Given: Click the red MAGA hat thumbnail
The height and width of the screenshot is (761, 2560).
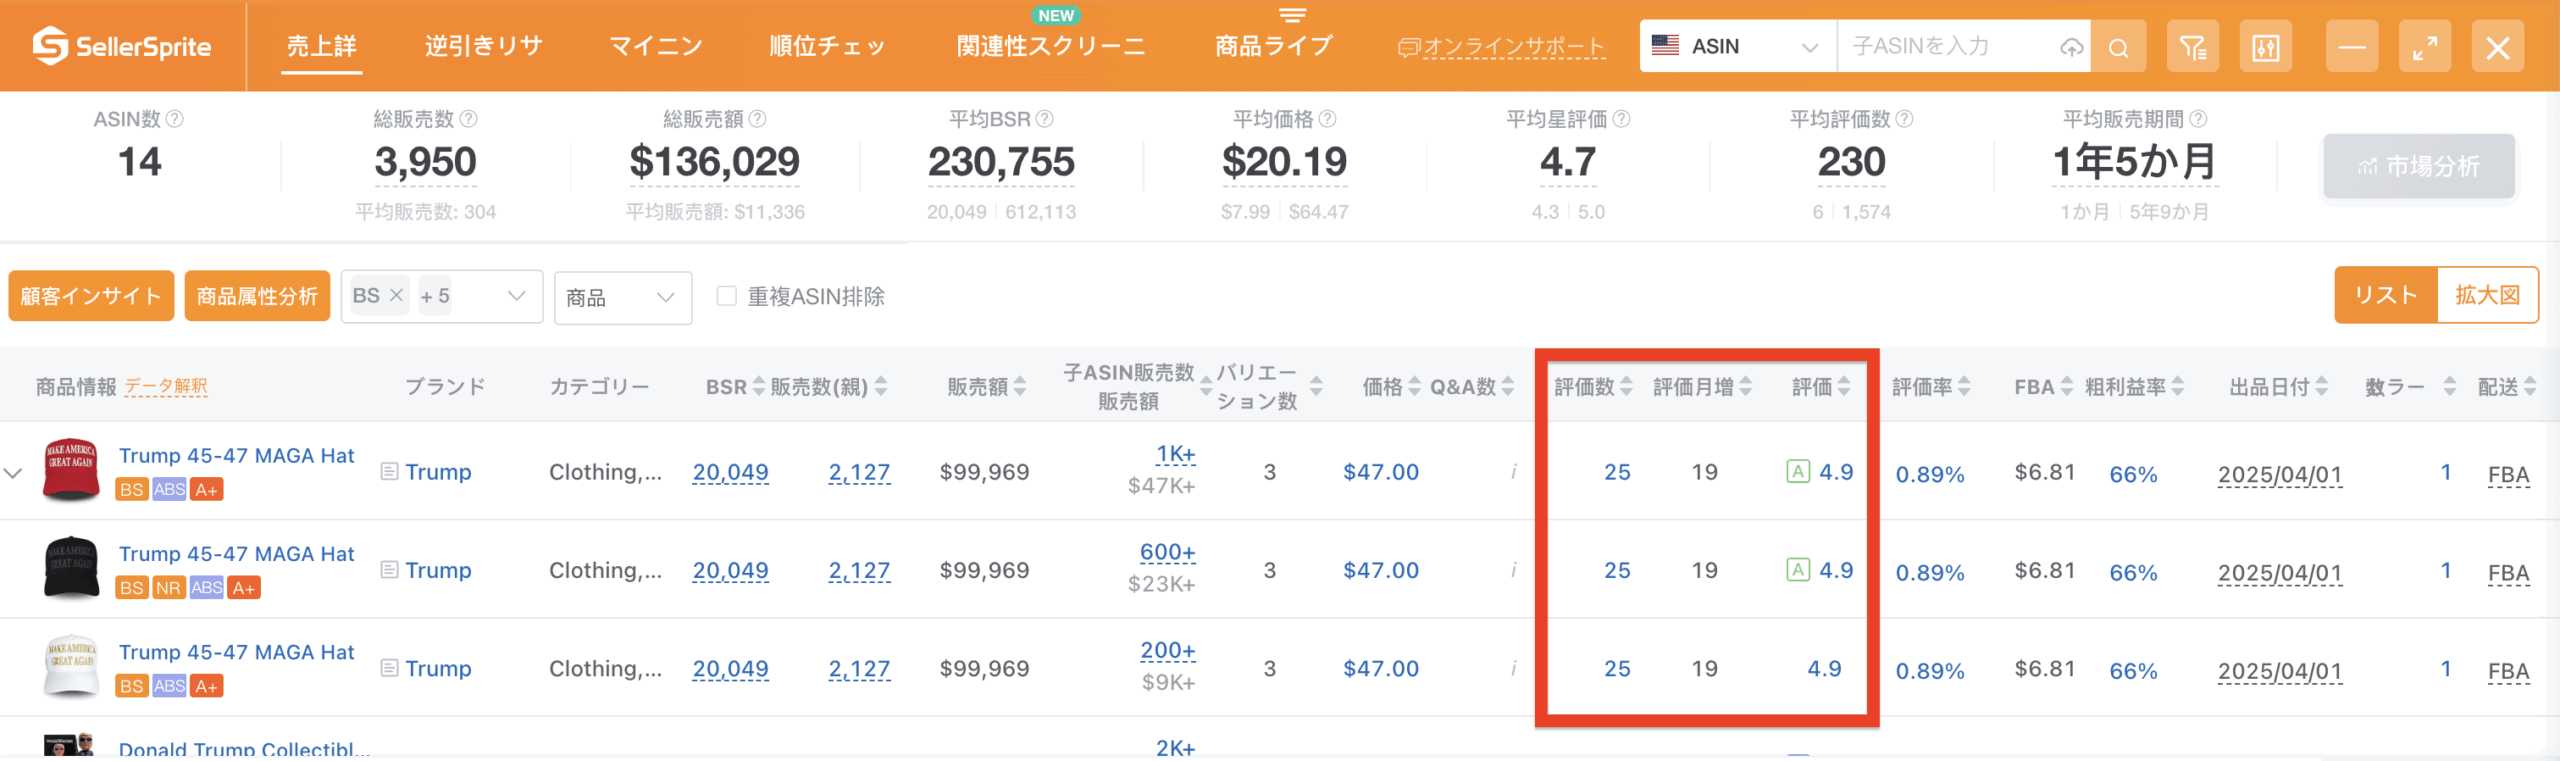Looking at the screenshot, I should (71, 469).
